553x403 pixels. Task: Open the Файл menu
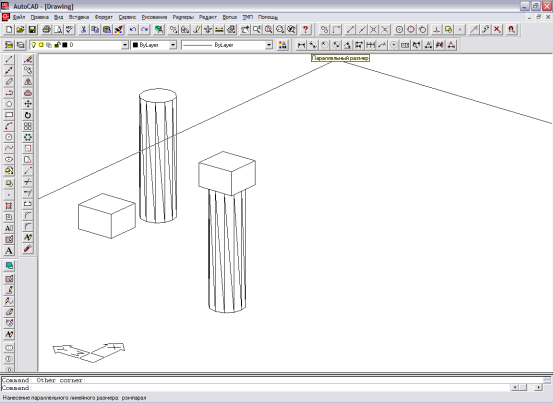click(x=19, y=17)
